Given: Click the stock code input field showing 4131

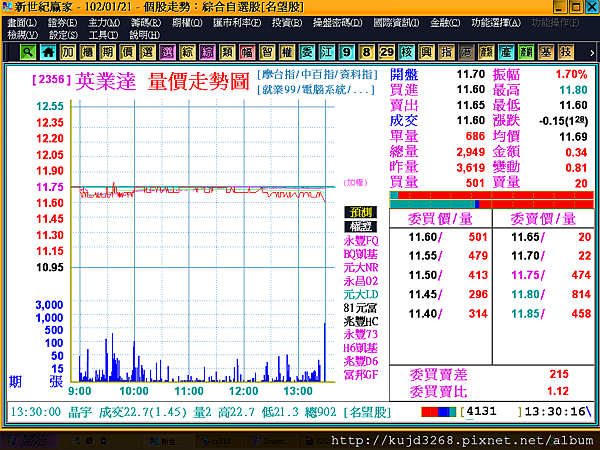Looking at the screenshot, I should point(491,412).
